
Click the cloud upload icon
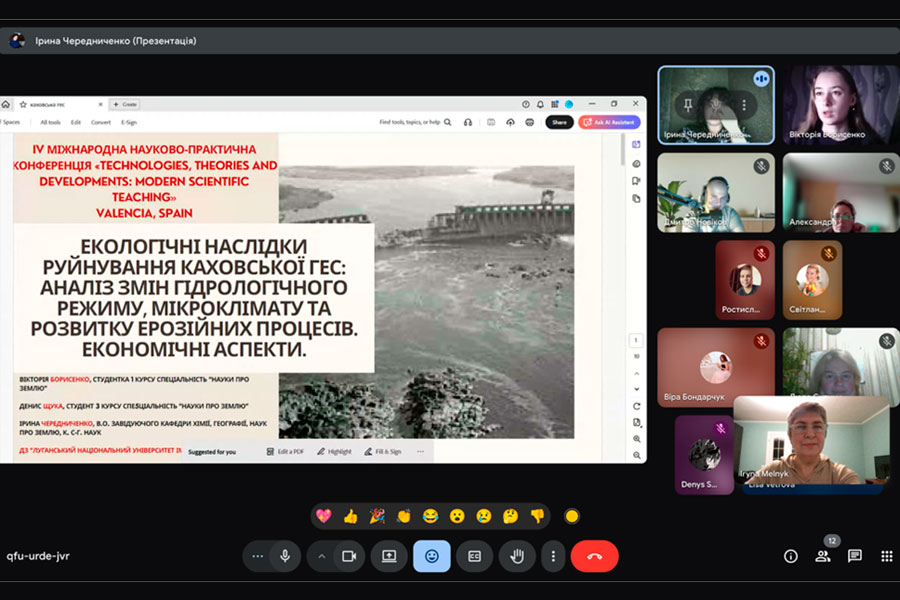click(510, 122)
